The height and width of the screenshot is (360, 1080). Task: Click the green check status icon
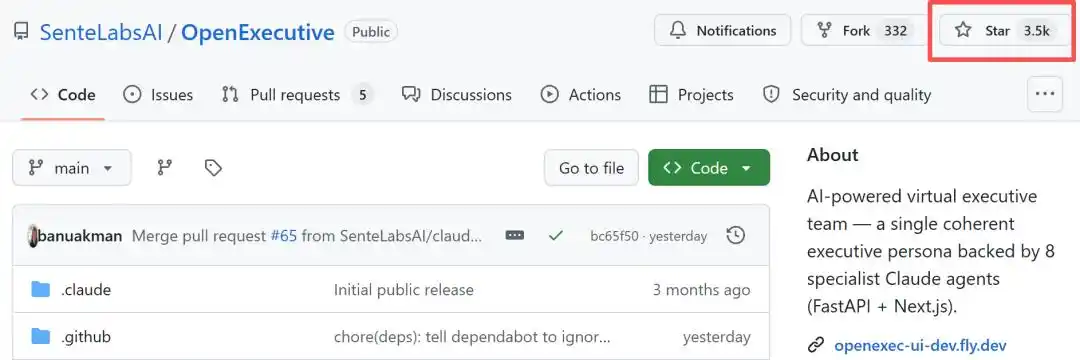coord(556,236)
